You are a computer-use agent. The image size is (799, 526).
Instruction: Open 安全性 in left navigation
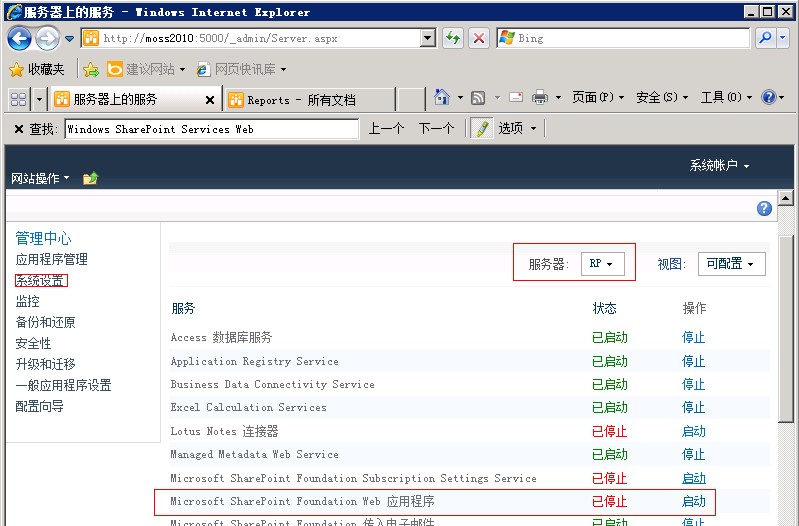pyautogui.click(x=33, y=343)
